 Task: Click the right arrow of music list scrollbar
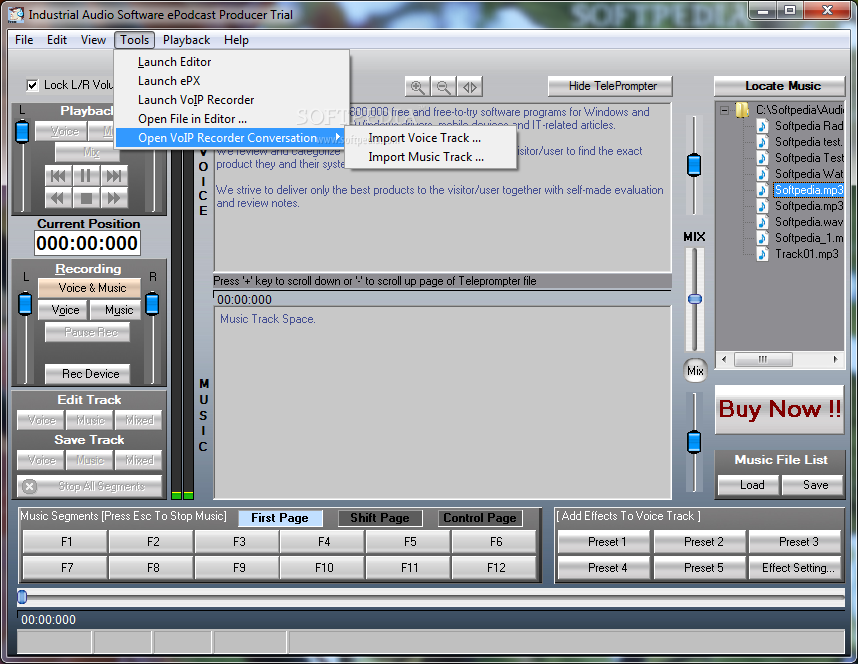coord(836,360)
